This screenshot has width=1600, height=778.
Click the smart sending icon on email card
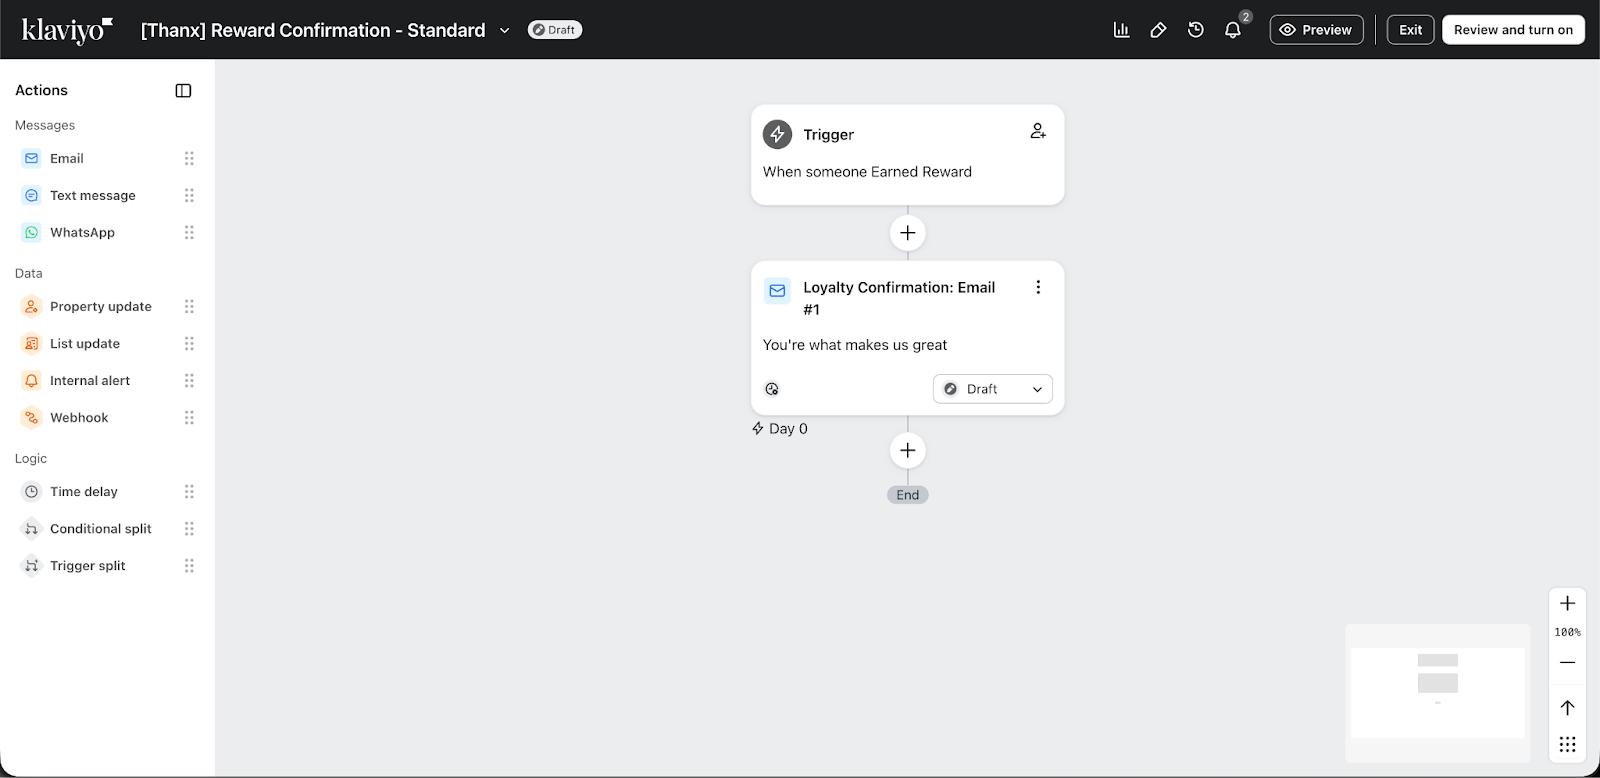pyautogui.click(x=772, y=389)
